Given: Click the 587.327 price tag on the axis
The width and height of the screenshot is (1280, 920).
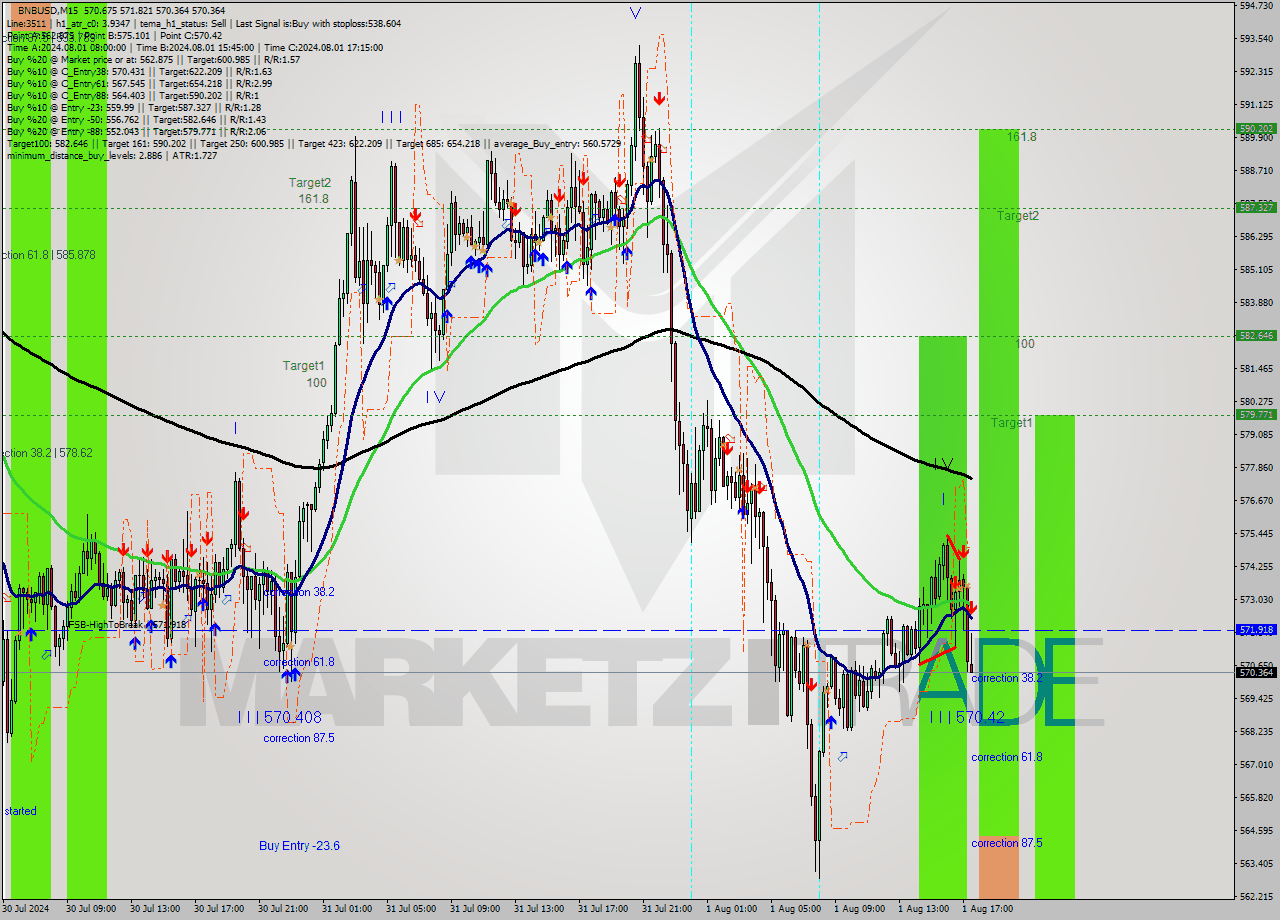Looking at the screenshot, I should coord(1256,207).
